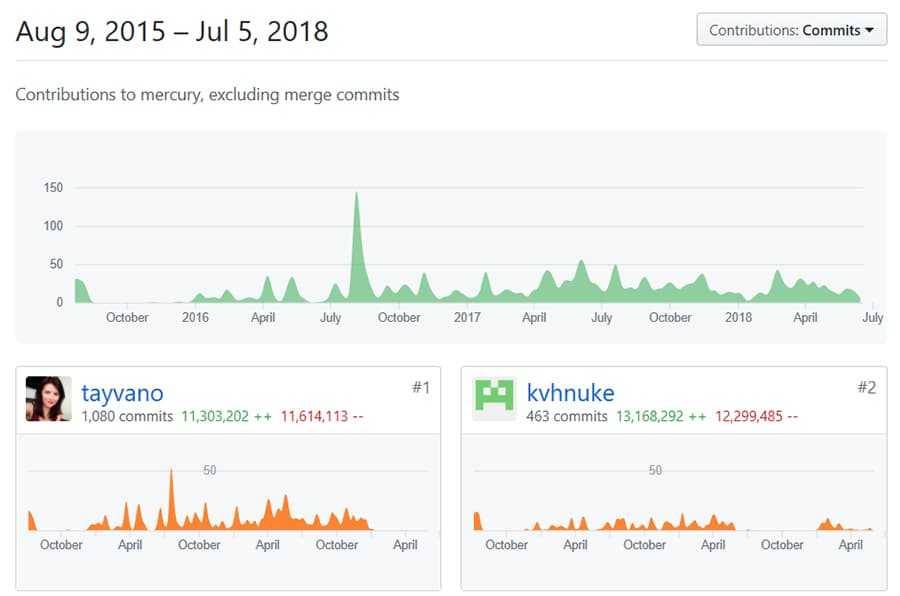Click tayvano's profile avatar

tap(44, 398)
